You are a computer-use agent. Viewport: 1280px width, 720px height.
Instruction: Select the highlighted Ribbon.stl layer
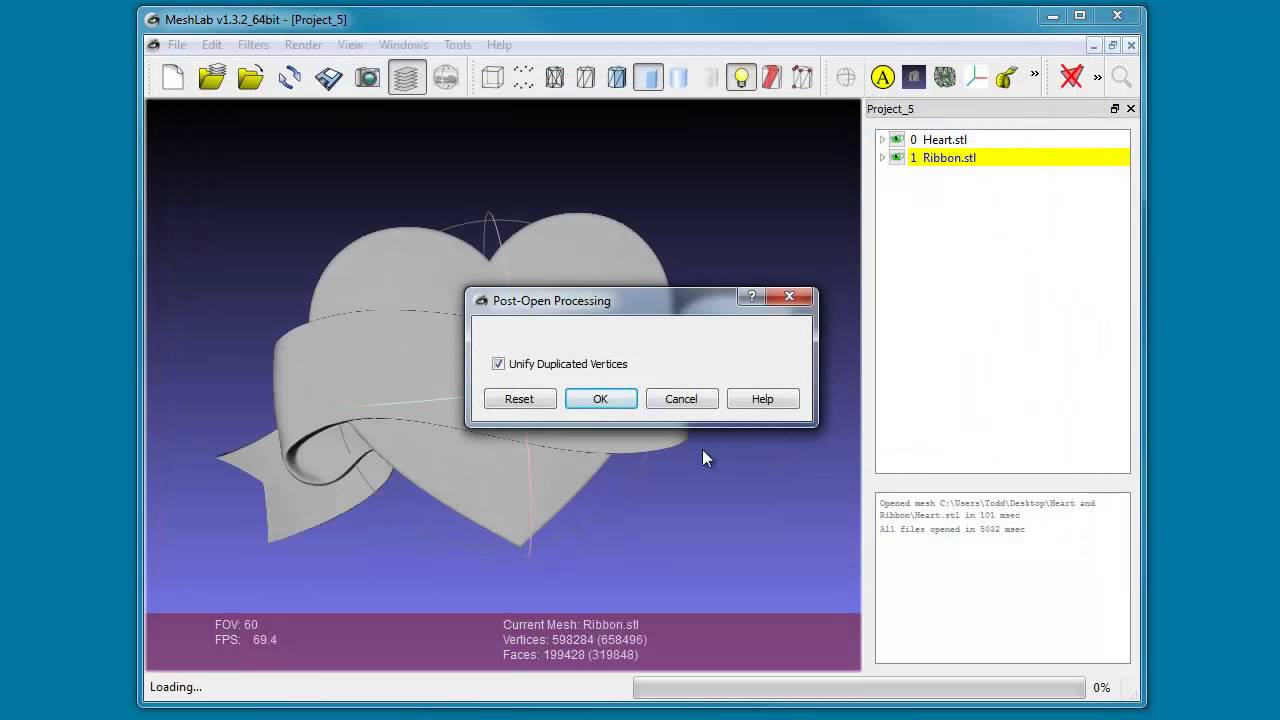[1019, 158]
